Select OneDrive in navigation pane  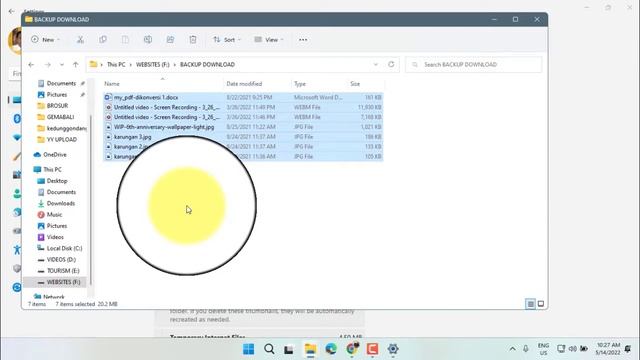pyautogui.click(x=51, y=155)
